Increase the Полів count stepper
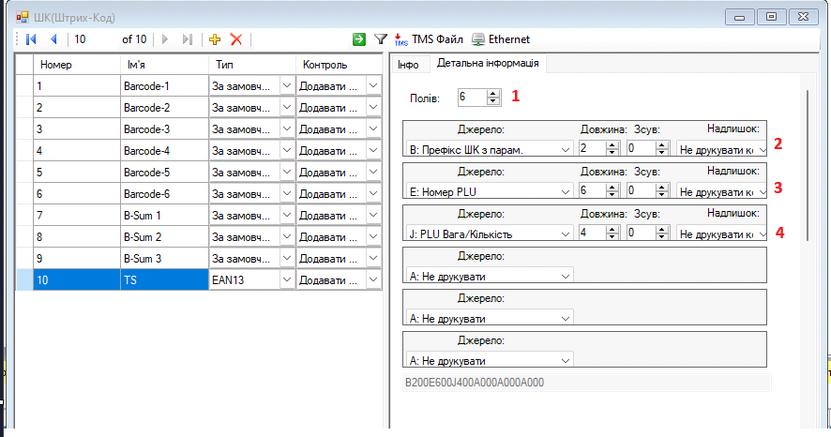Image resolution: width=831 pixels, height=437 pixels. 492,93
